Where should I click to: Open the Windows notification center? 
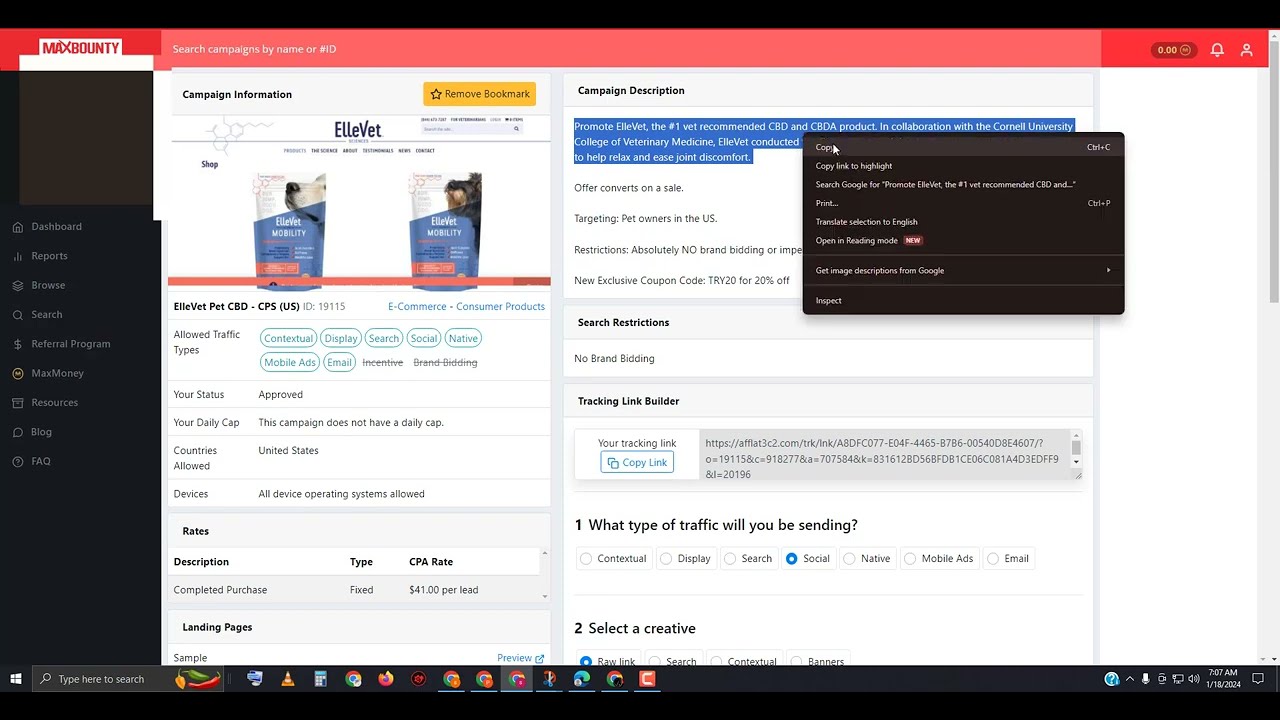(x=1258, y=679)
